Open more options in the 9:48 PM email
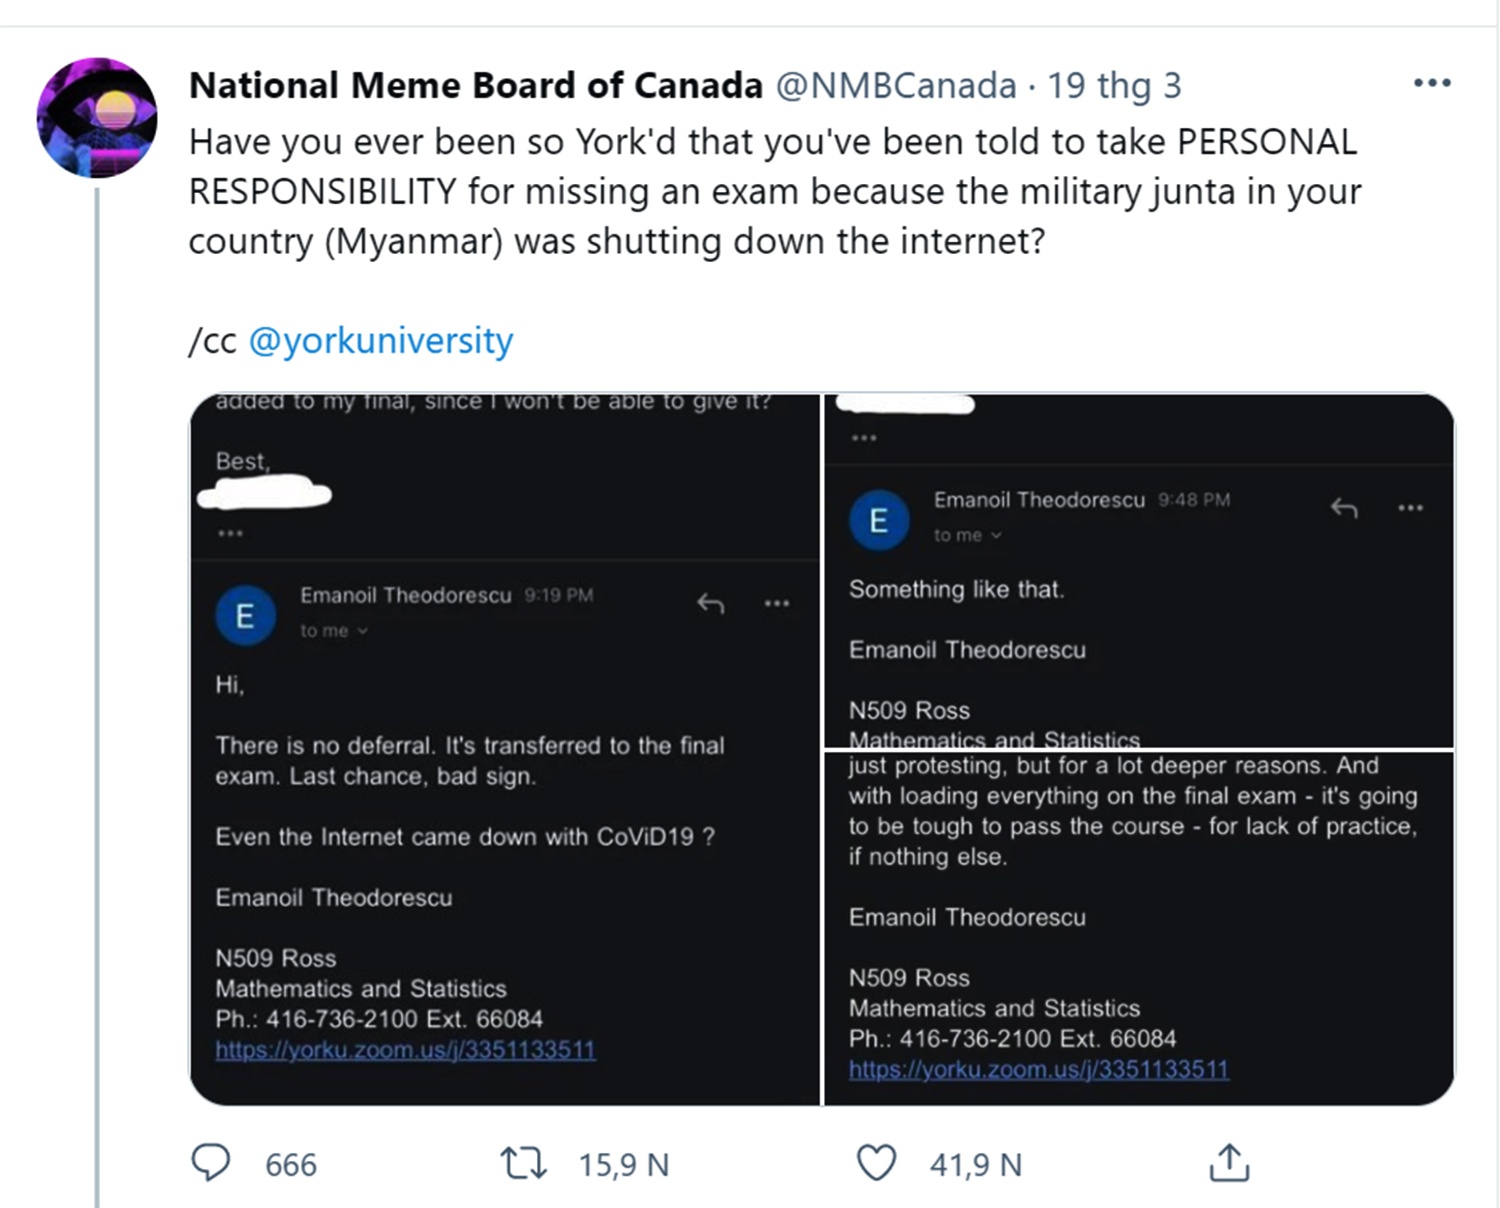The width and height of the screenshot is (1500, 1208). coord(1412,507)
